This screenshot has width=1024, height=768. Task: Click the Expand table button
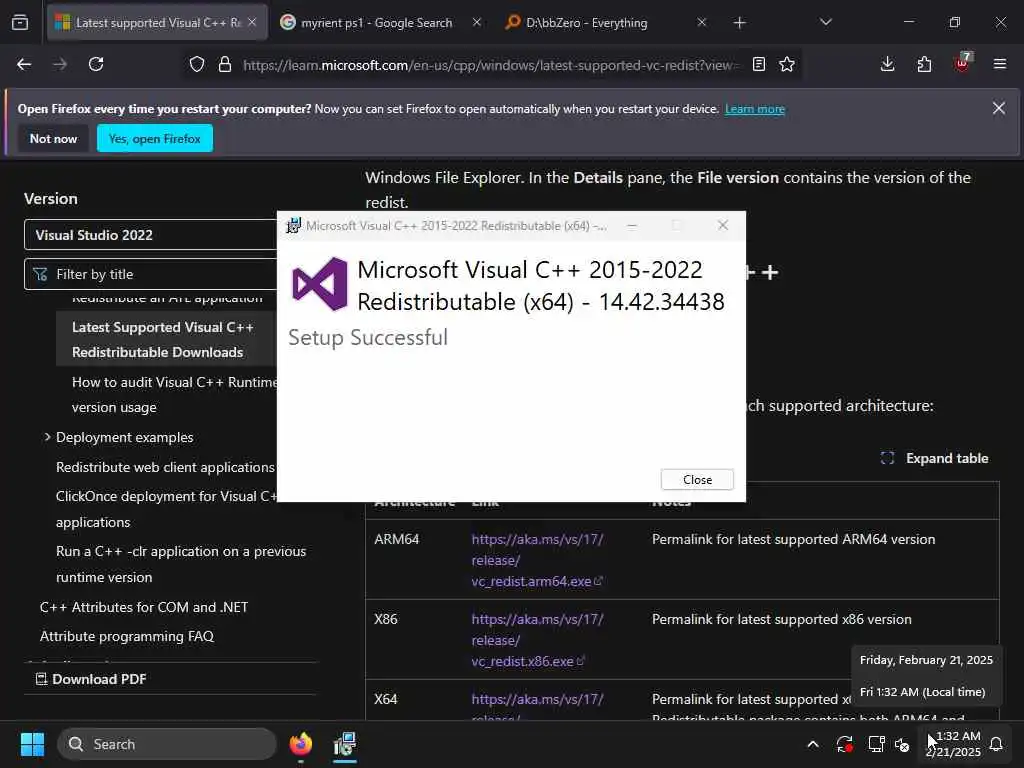pyautogui.click(x=935, y=458)
